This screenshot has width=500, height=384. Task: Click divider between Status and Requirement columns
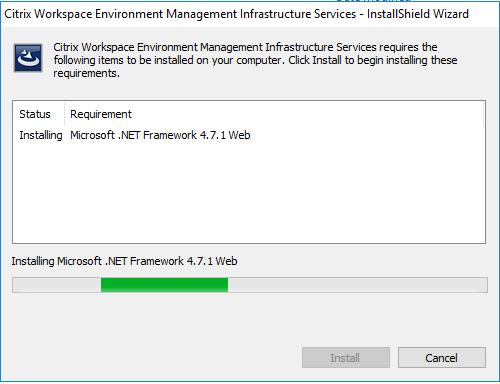(64, 114)
